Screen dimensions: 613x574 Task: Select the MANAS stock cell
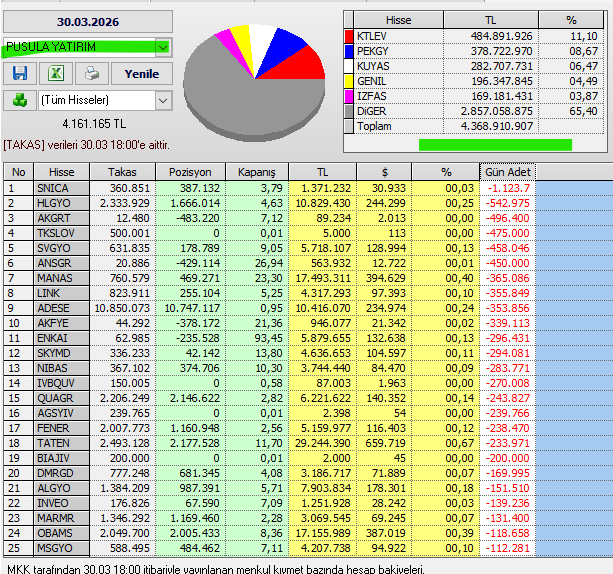point(62,278)
